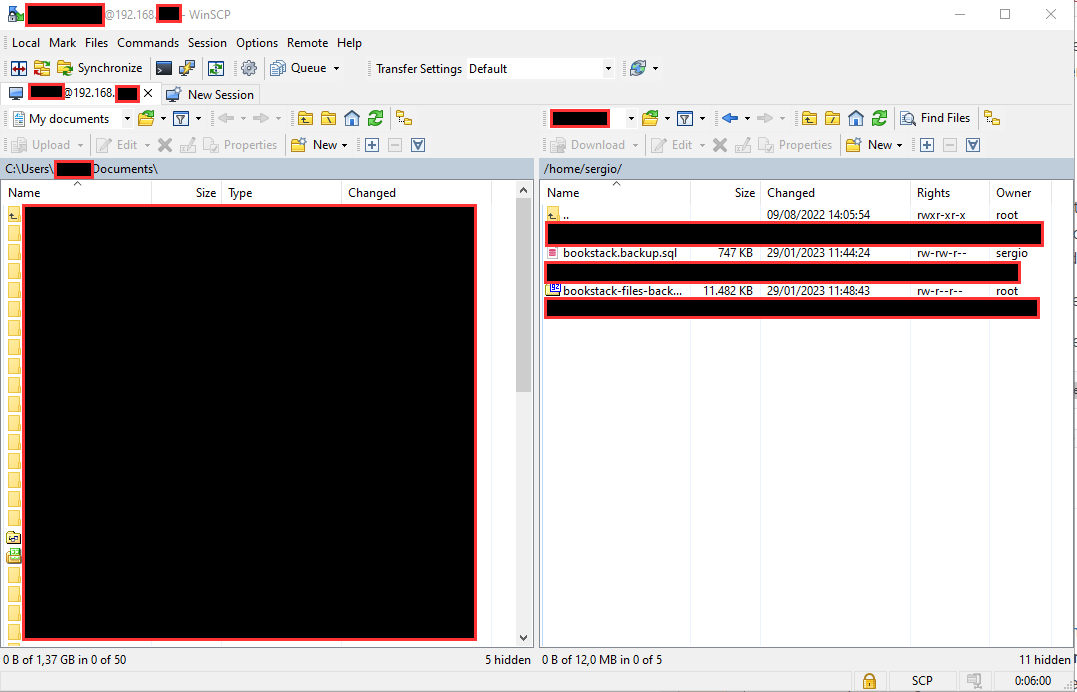Click the /home/sergio/ remote path bar
Image resolution: width=1077 pixels, height=692 pixels.
(x=806, y=168)
